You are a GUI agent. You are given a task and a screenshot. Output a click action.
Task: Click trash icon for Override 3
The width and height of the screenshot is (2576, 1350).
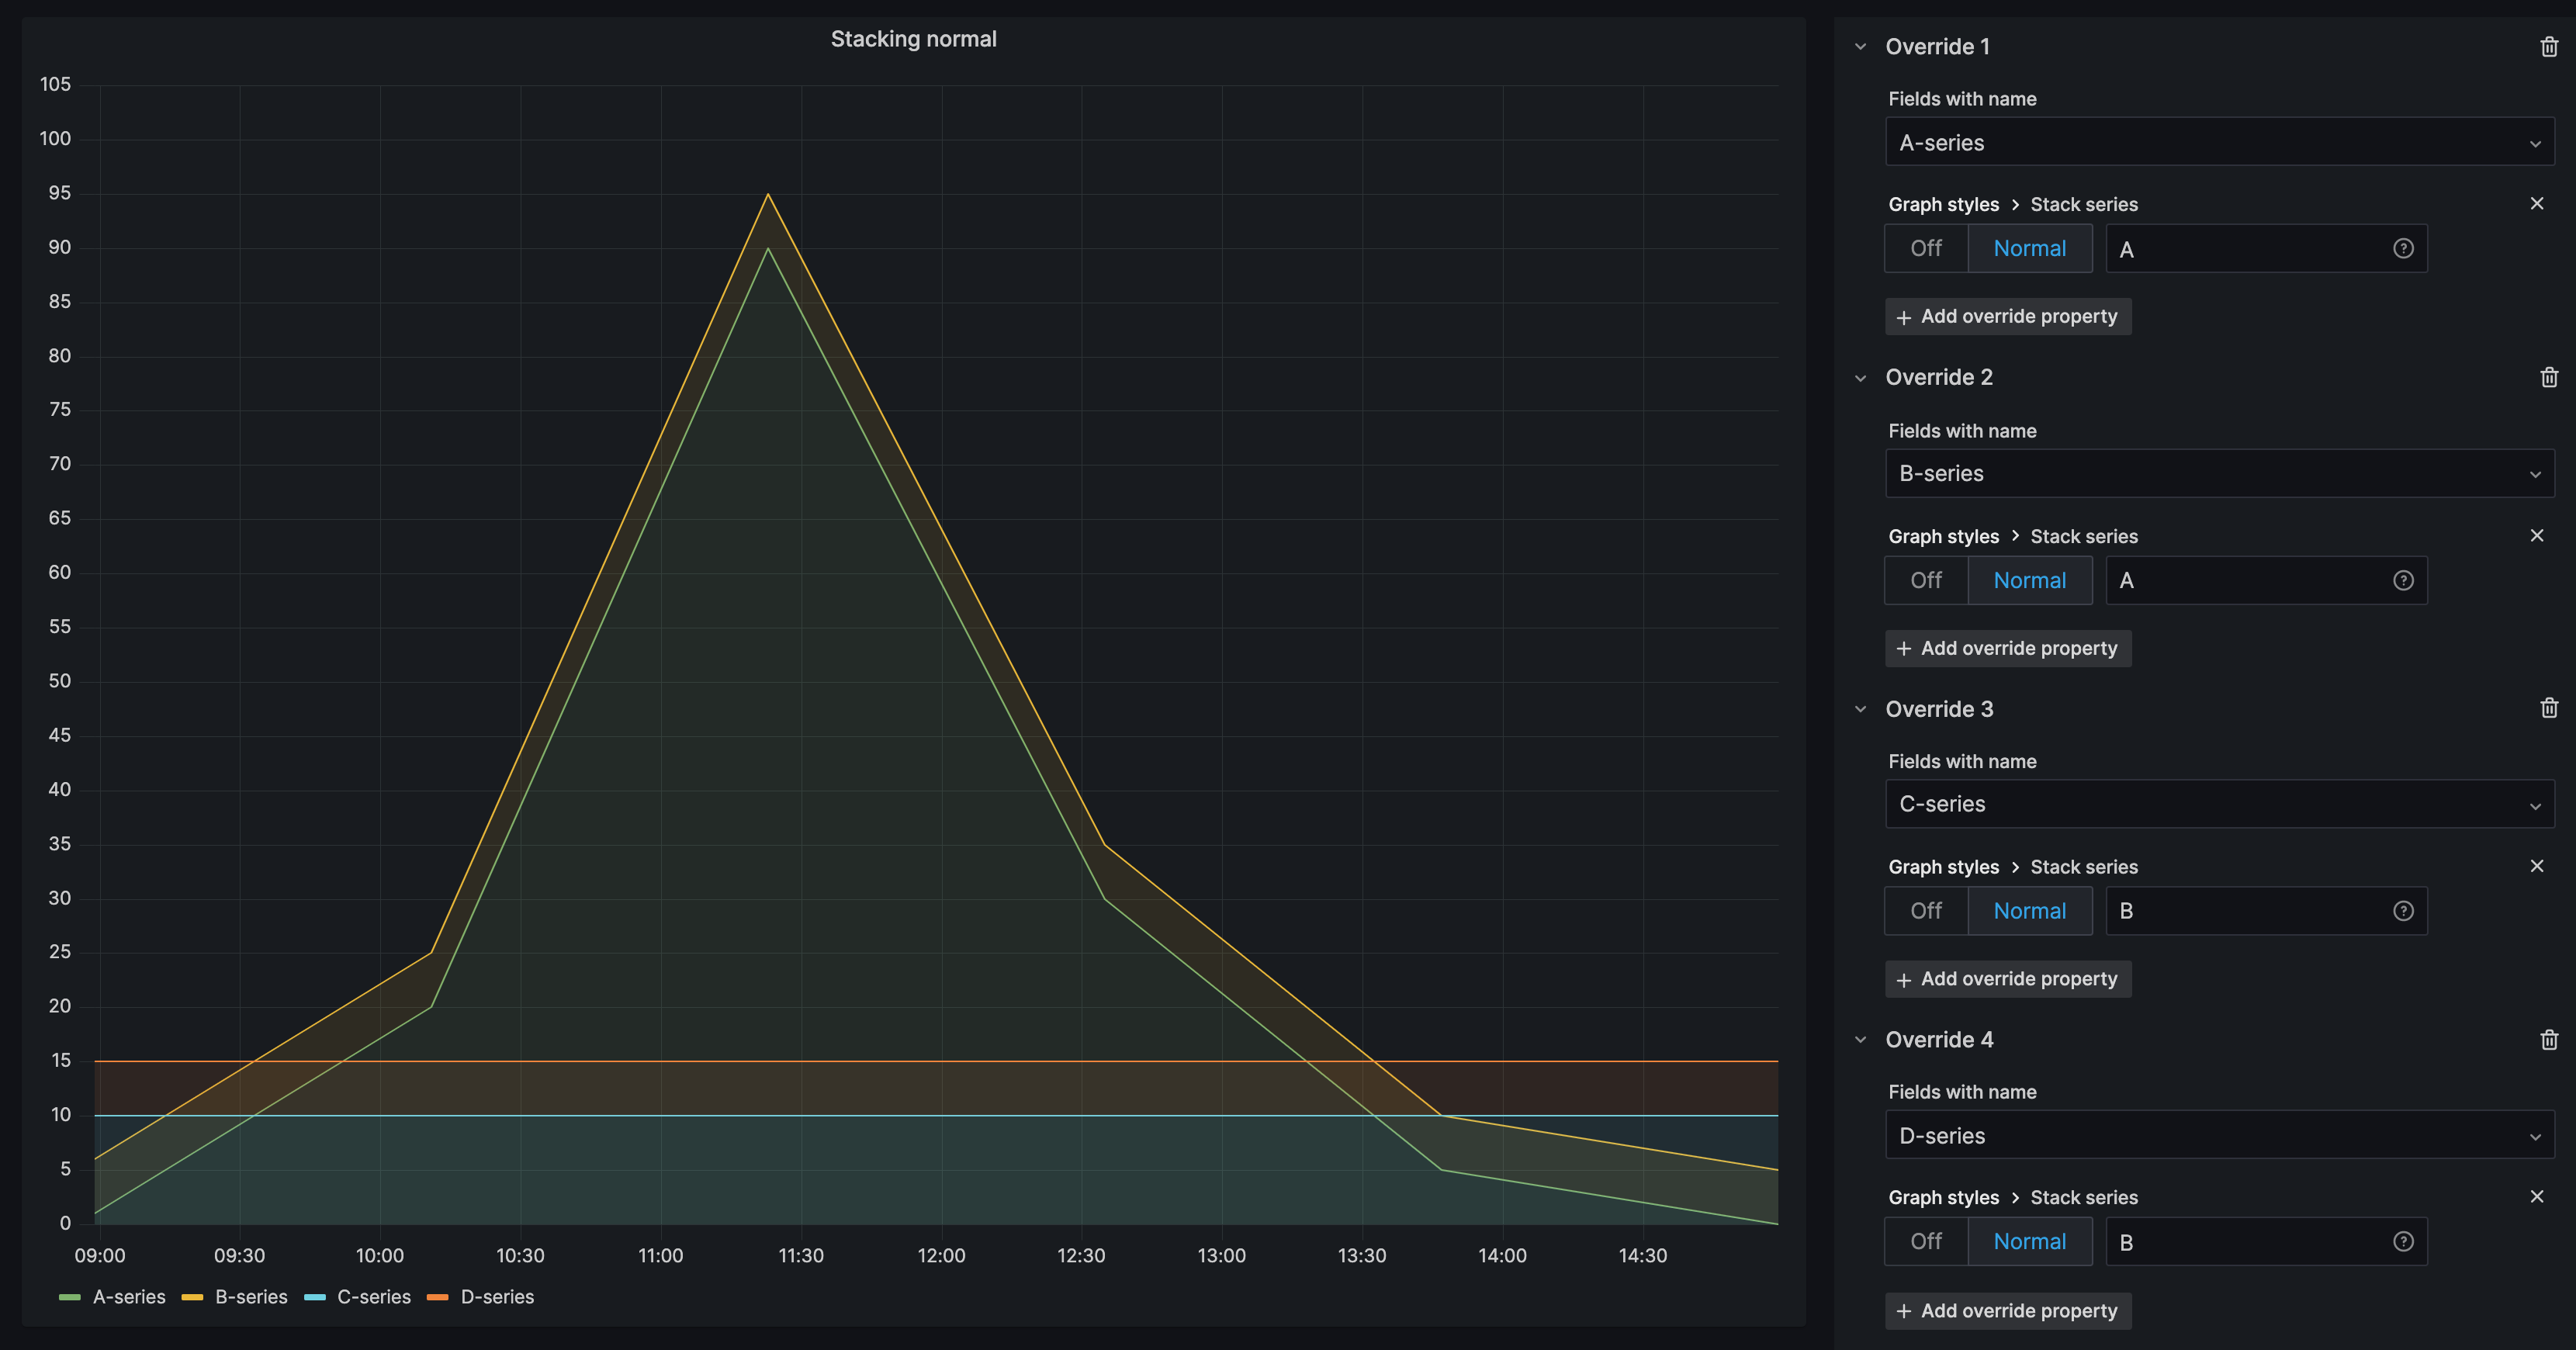2548,708
